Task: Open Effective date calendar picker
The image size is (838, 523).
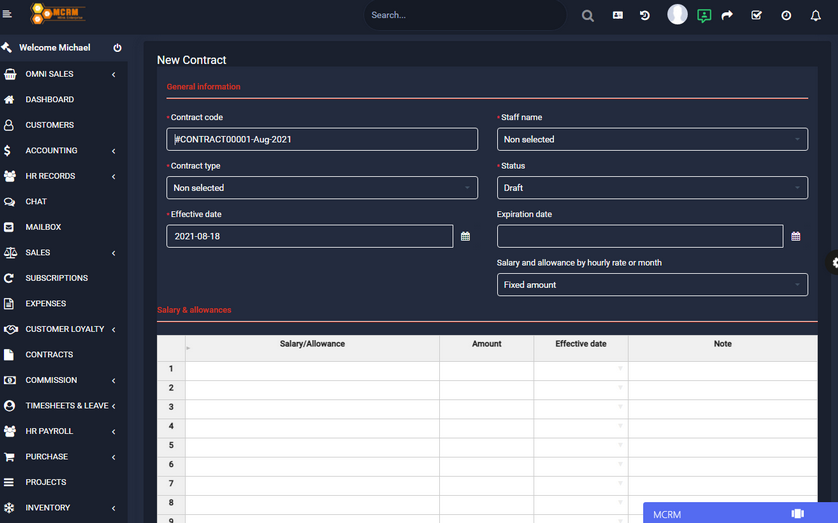Action: pyautogui.click(x=465, y=236)
